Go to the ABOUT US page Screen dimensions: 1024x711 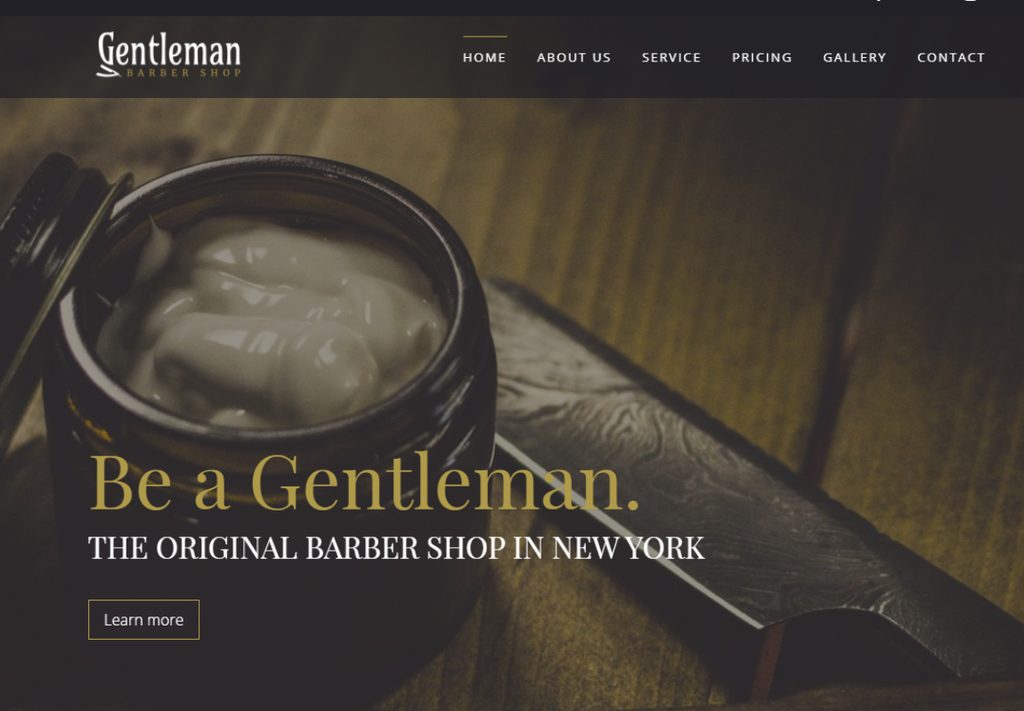pos(573,57)
